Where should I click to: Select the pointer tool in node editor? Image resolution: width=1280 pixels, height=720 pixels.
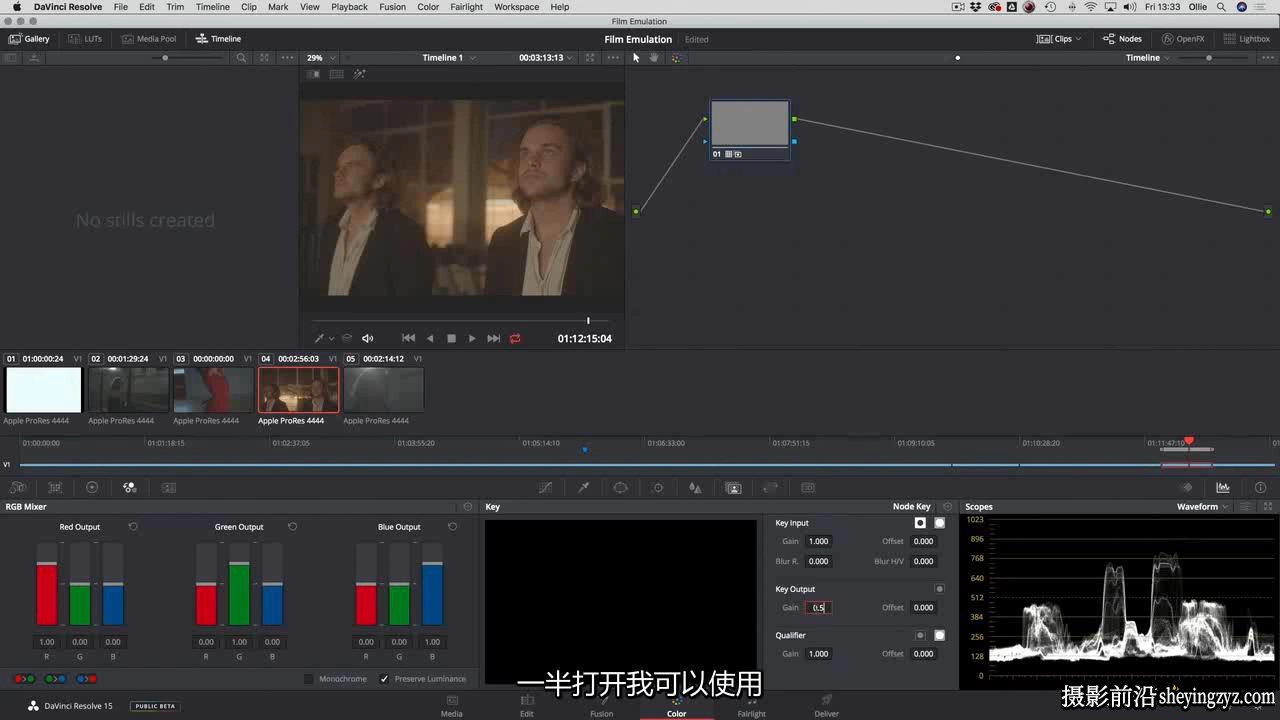[x=636, y=57]
